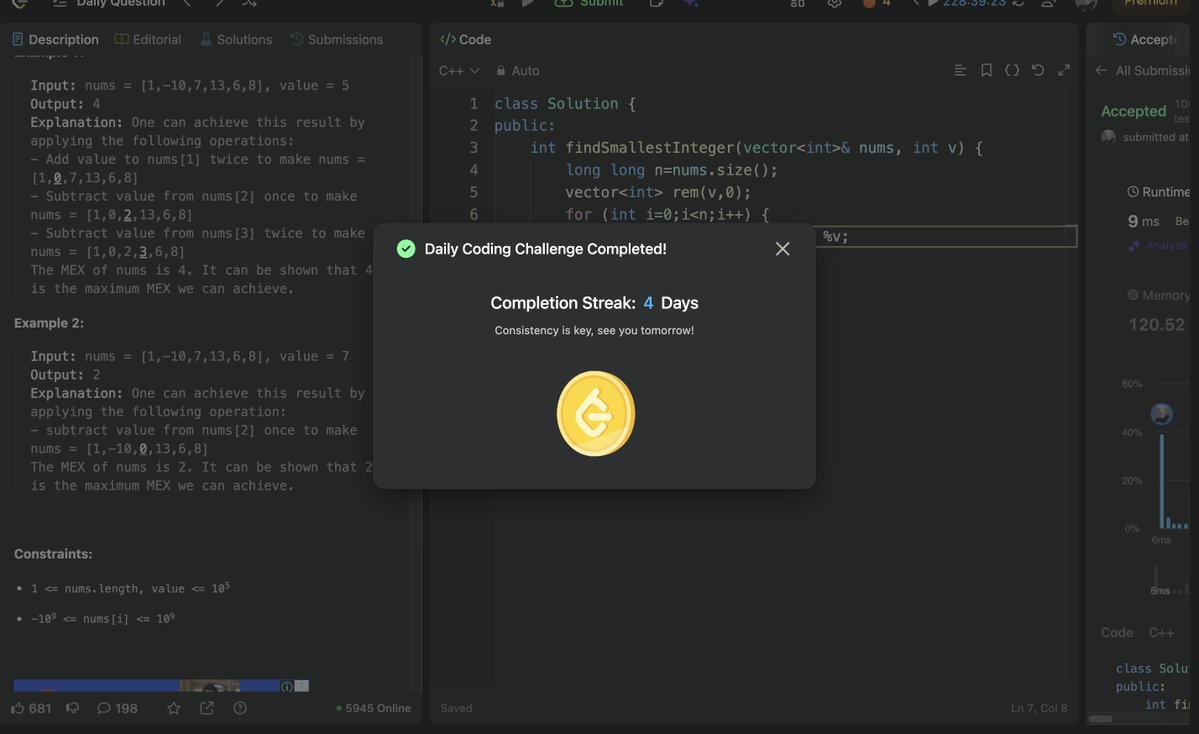Click the Constraints: heading

[x=53, y=554]
